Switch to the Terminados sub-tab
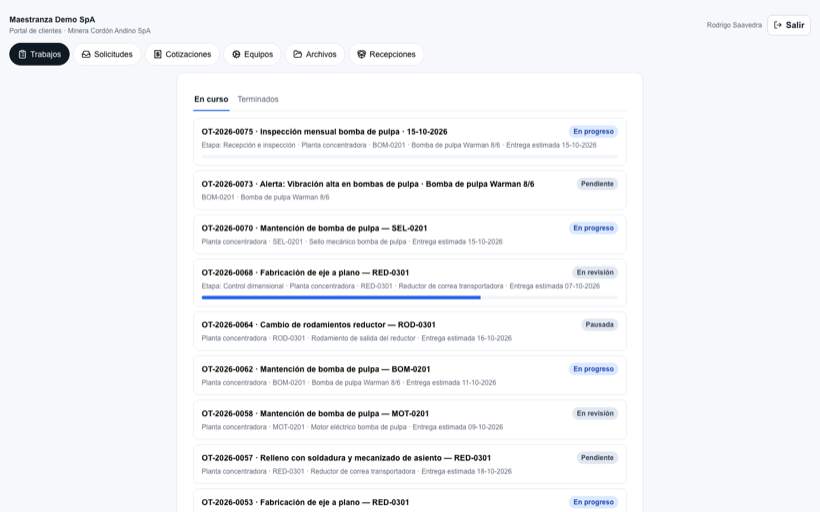The height and width of the screenshot is (512, 820). pyautogui.click(x=258, y=99)
